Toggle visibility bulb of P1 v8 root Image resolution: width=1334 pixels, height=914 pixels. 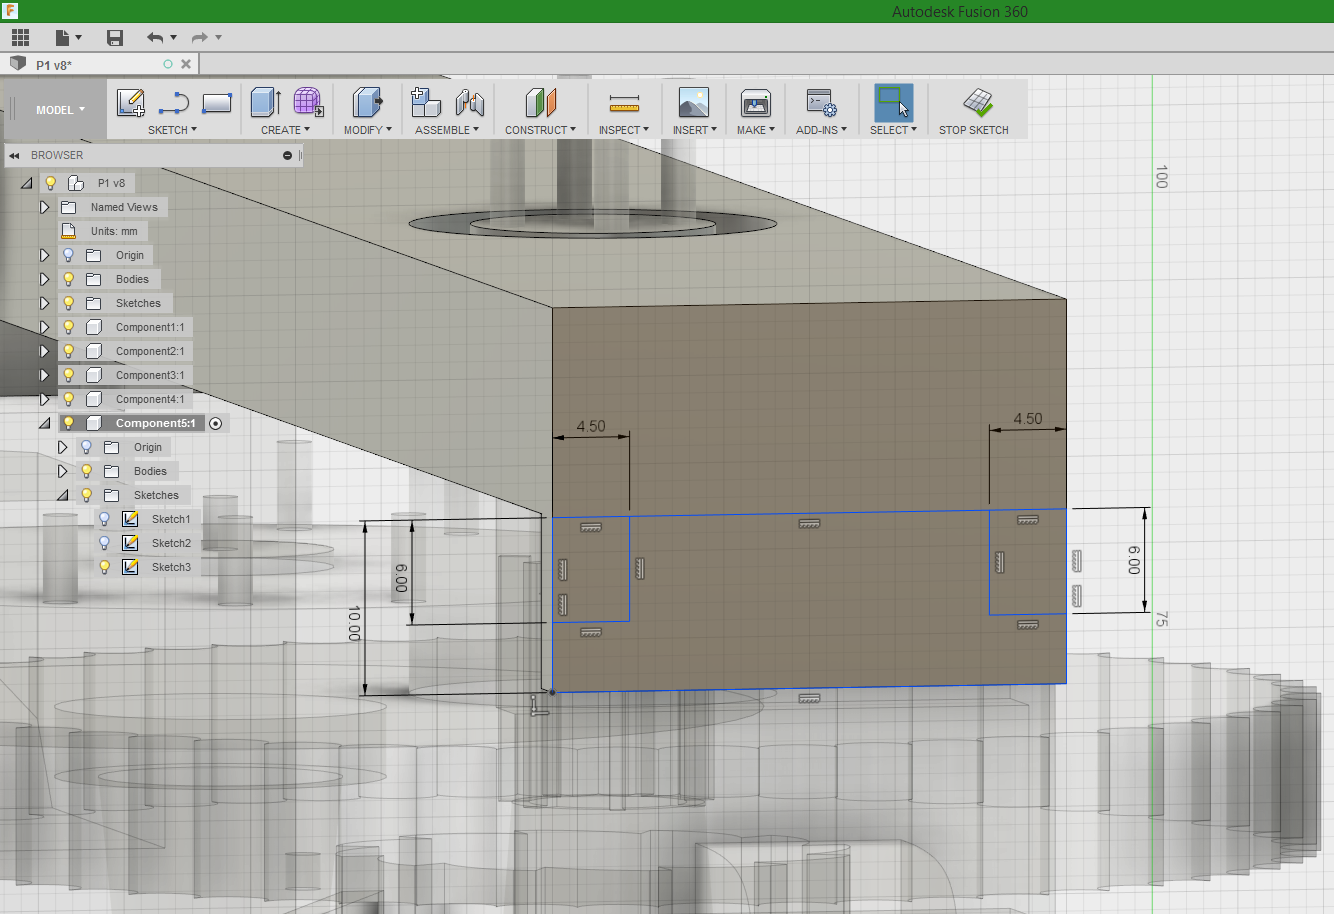click(x=50, y=183)
